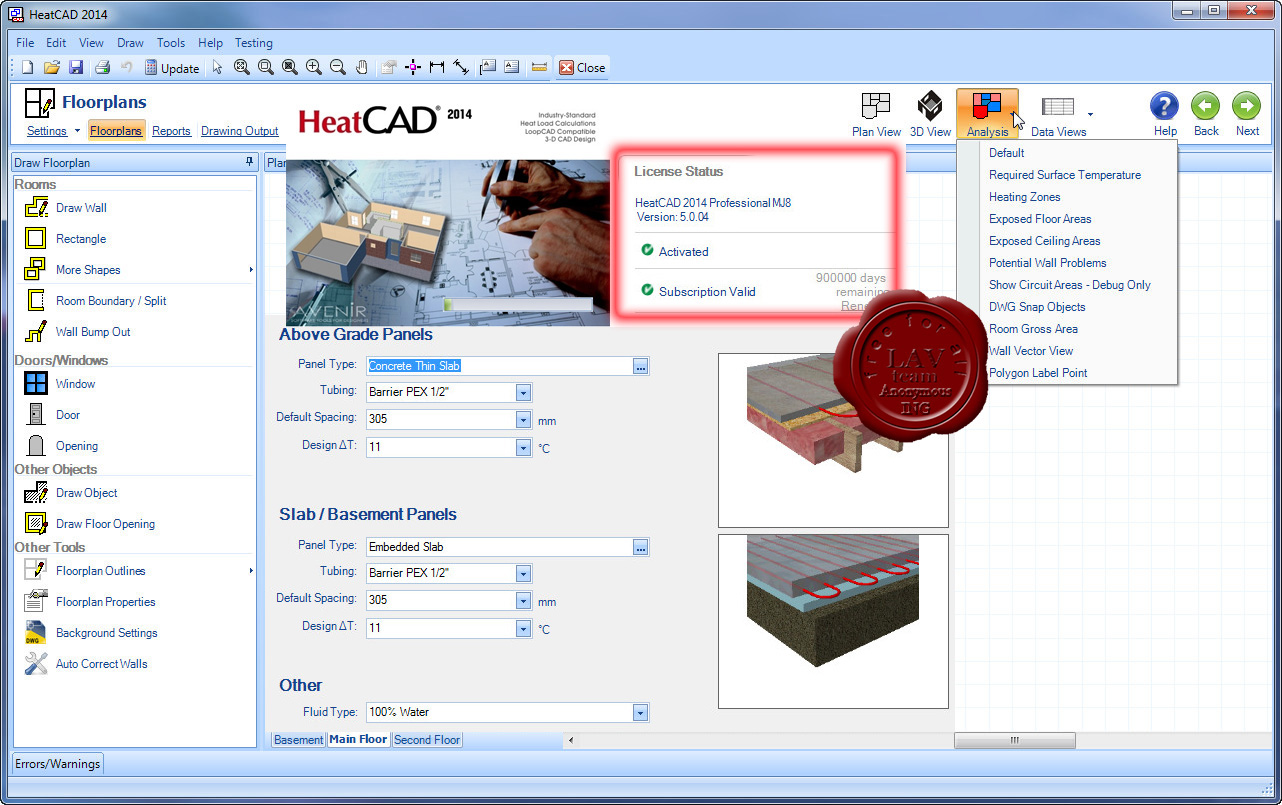
Task: Pin the Draw Floorplan panel
Action: pyautogui.click(x=249, y=162)
